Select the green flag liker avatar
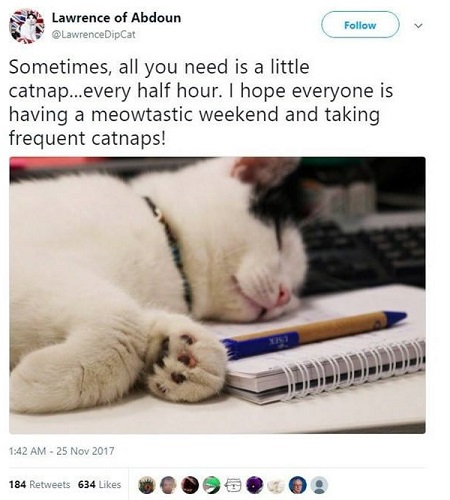This screenshot has width=450, height=500. pyautogui.click(x=212, y=485)
